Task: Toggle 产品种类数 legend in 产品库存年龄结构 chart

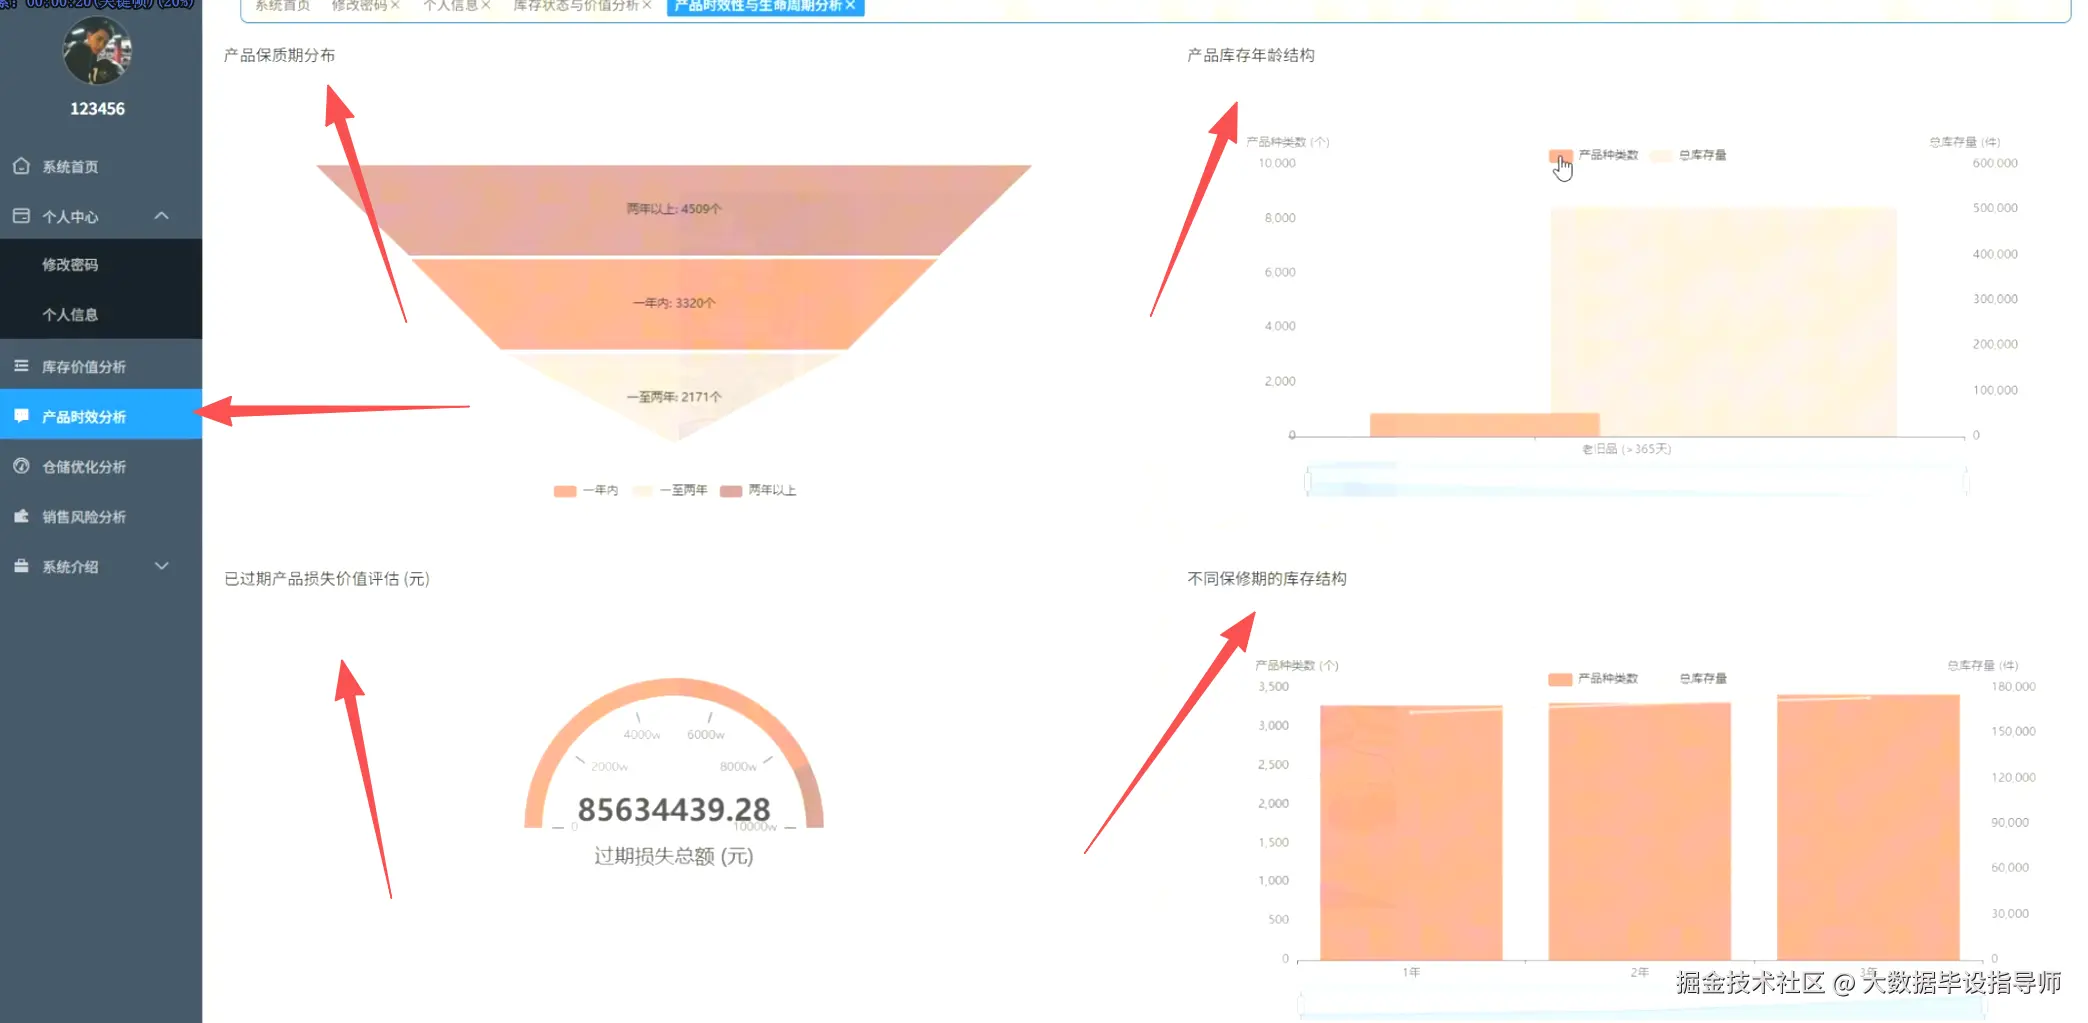Action: (x=1594, y=156)
